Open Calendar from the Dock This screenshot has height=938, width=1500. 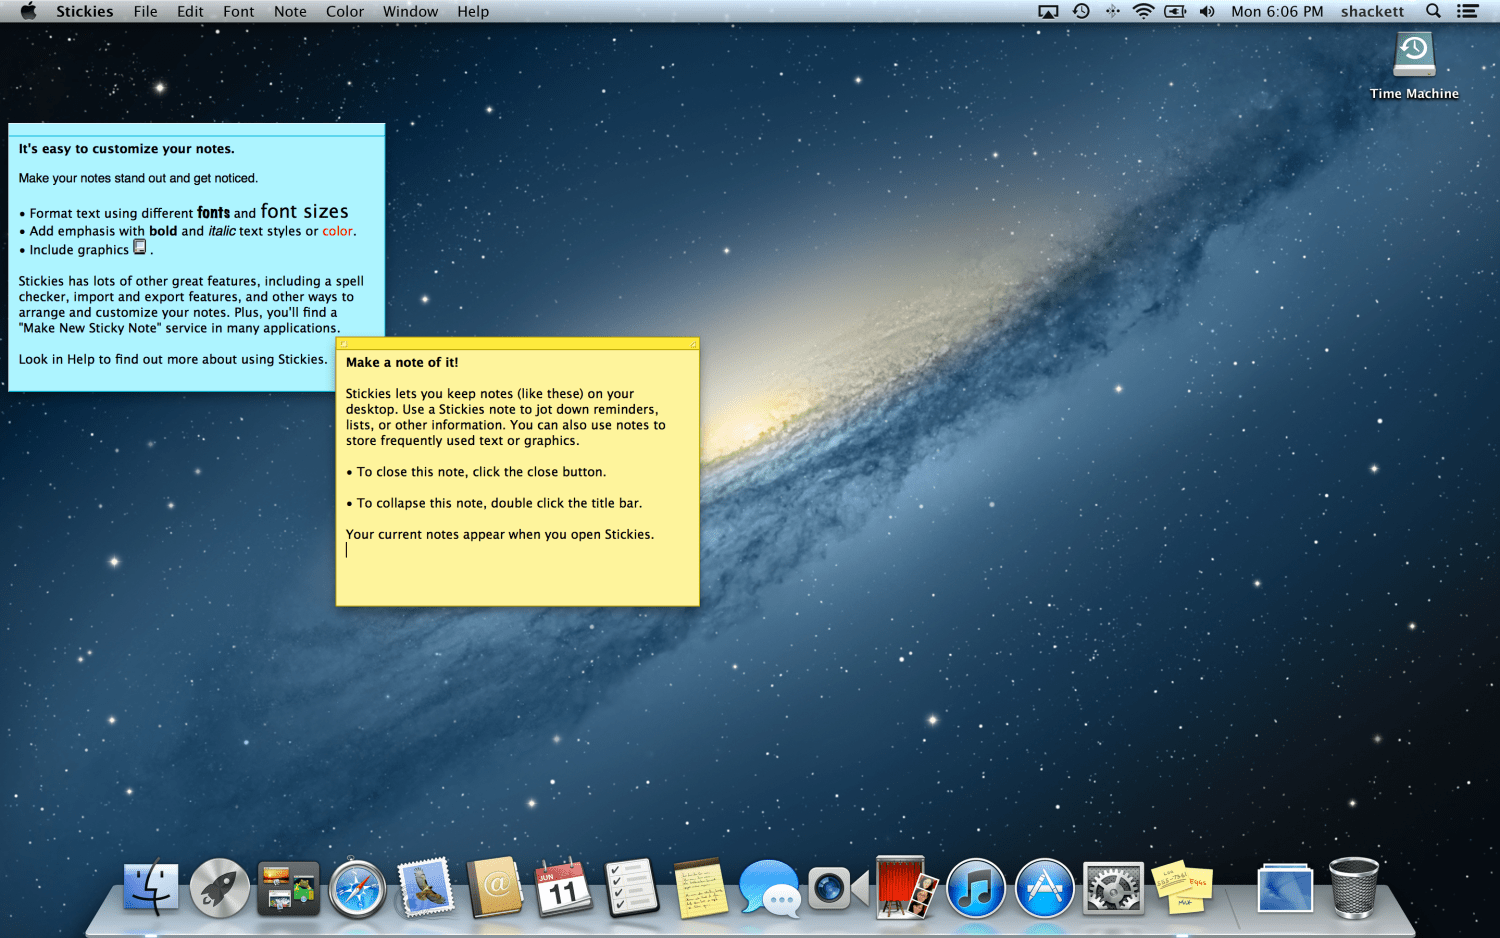(x=563, y=888)
